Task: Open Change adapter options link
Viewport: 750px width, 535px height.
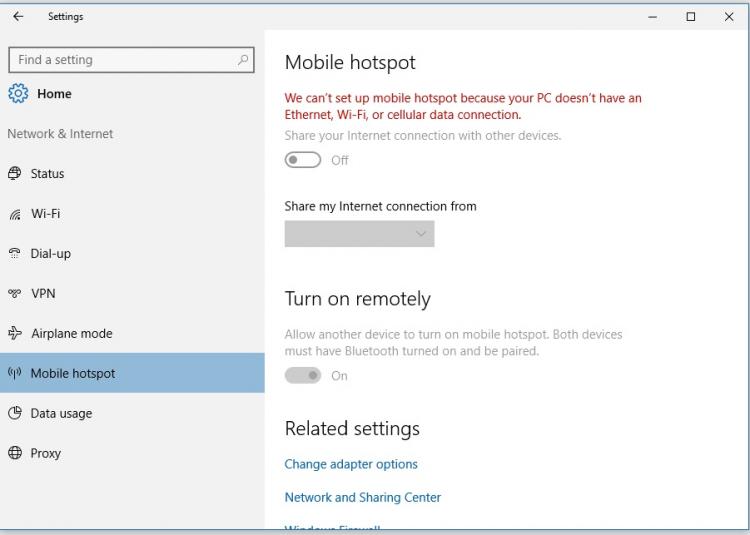Action: 351,464
